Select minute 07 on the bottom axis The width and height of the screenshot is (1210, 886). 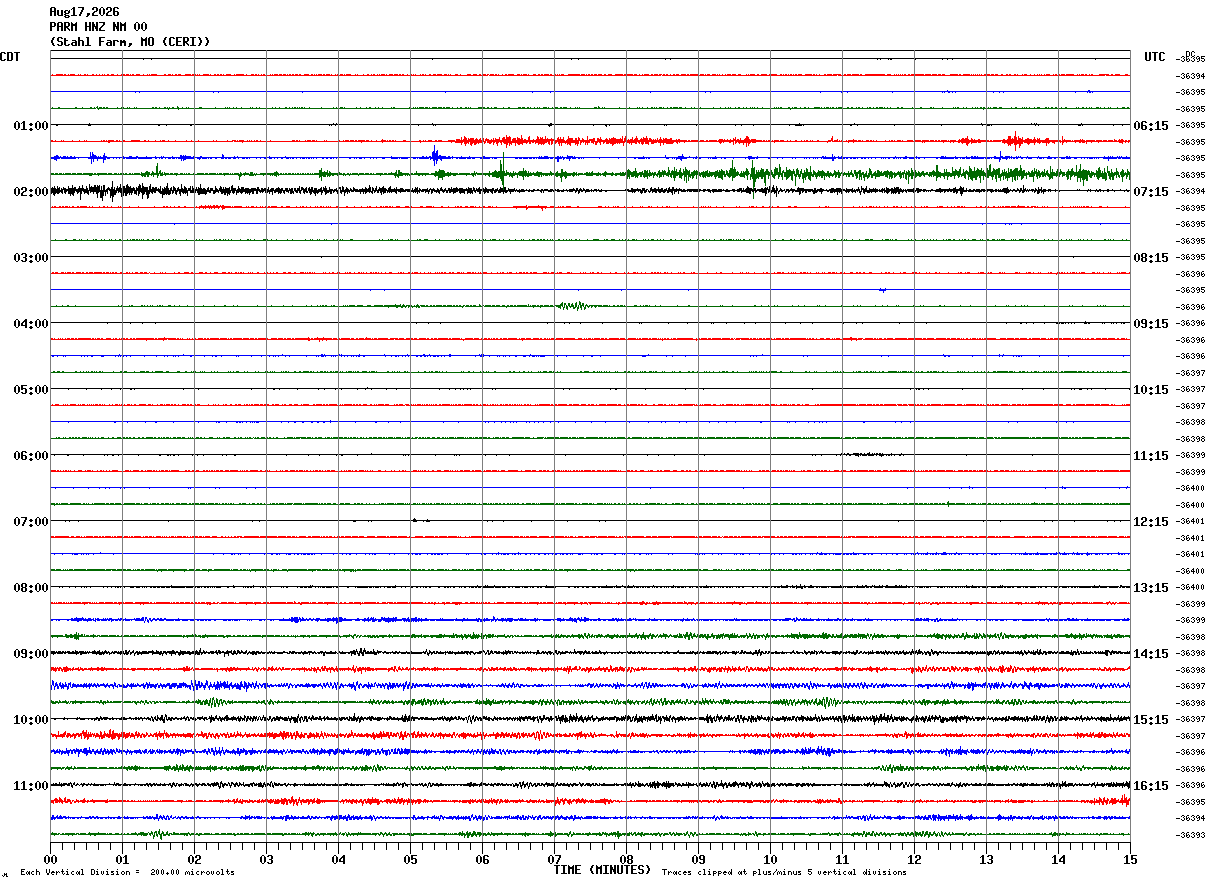point(554,859)
